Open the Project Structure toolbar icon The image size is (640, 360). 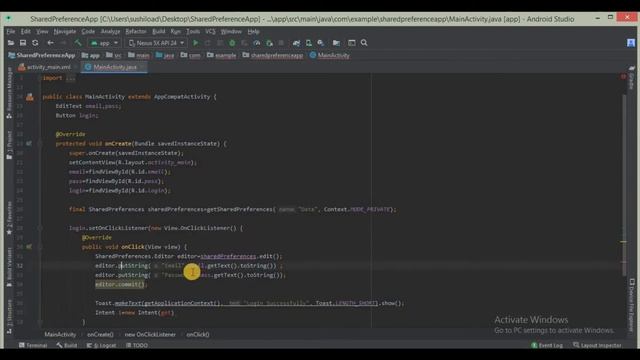pyautogui.click(x=336, y=43)
